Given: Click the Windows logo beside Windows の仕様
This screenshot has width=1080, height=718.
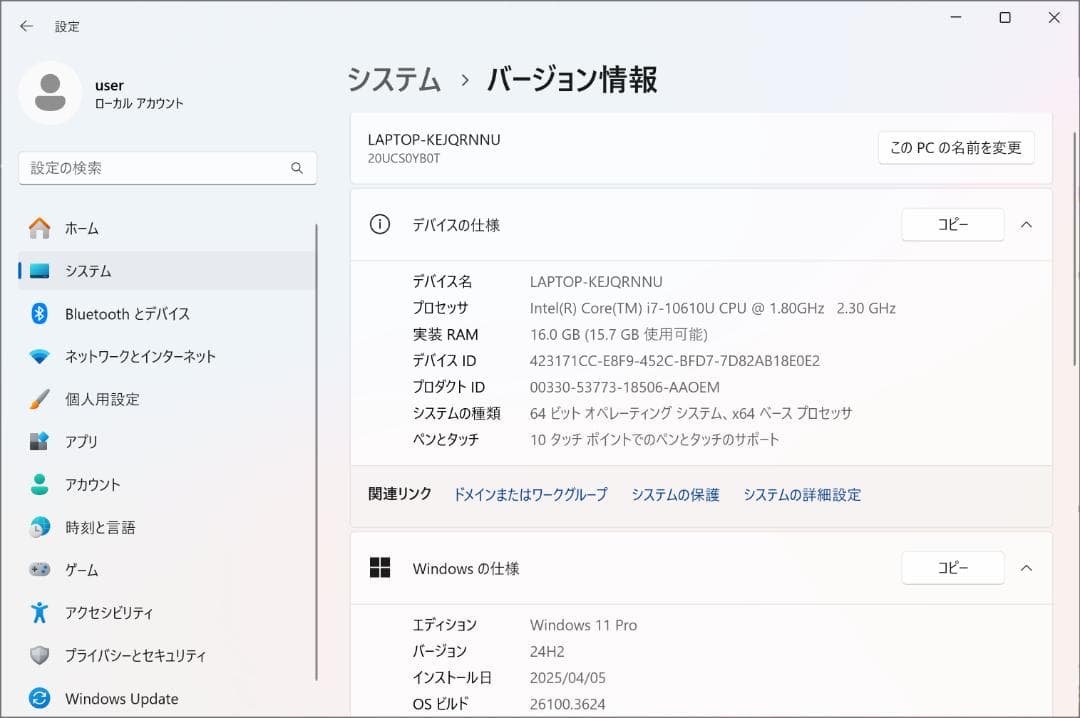Looking at the screenshot, I should click(380, 568).
